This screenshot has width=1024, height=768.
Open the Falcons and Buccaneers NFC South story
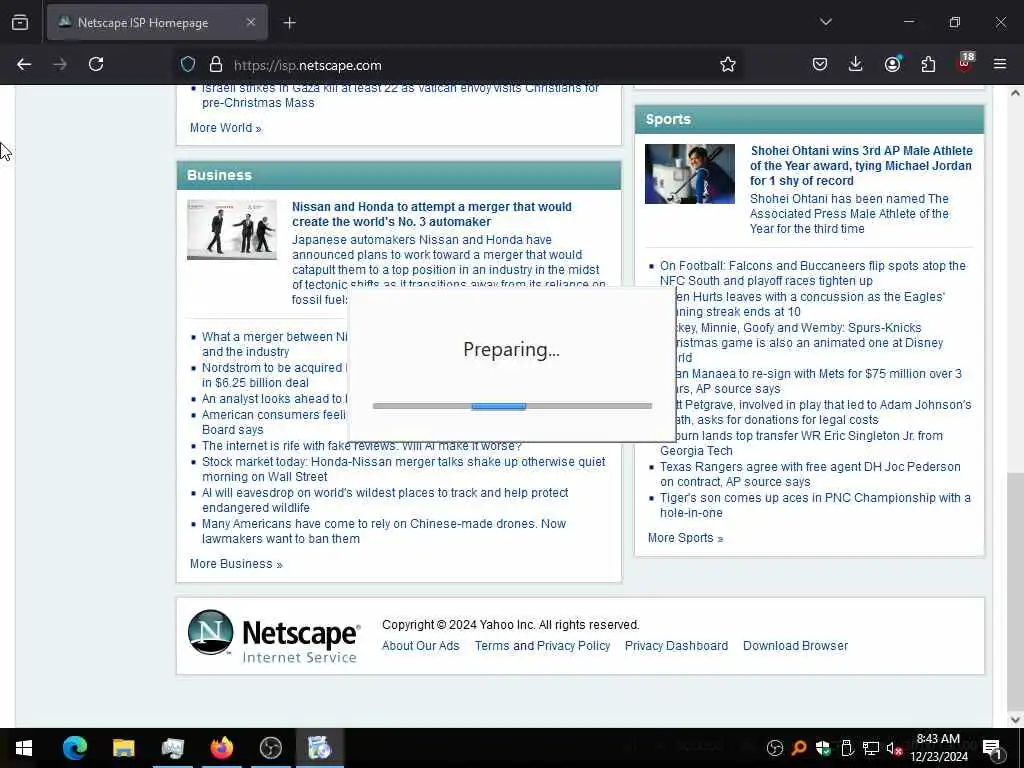pyautogui.click(x=812, y=273)
